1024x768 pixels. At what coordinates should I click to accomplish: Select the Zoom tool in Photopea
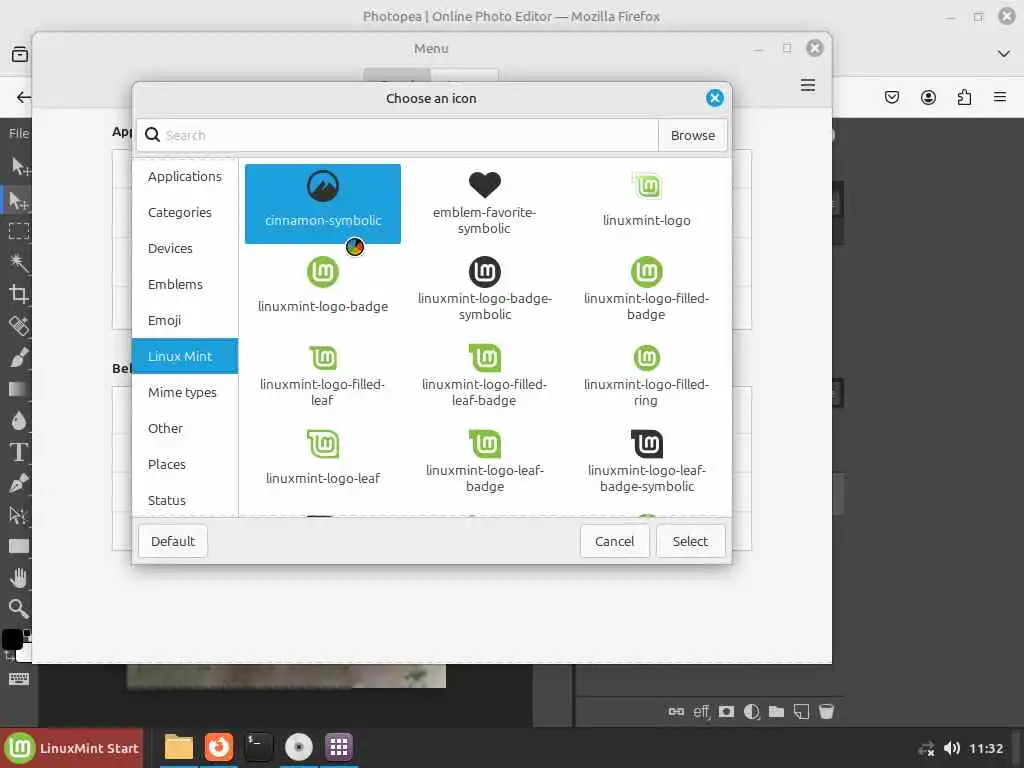18,609
